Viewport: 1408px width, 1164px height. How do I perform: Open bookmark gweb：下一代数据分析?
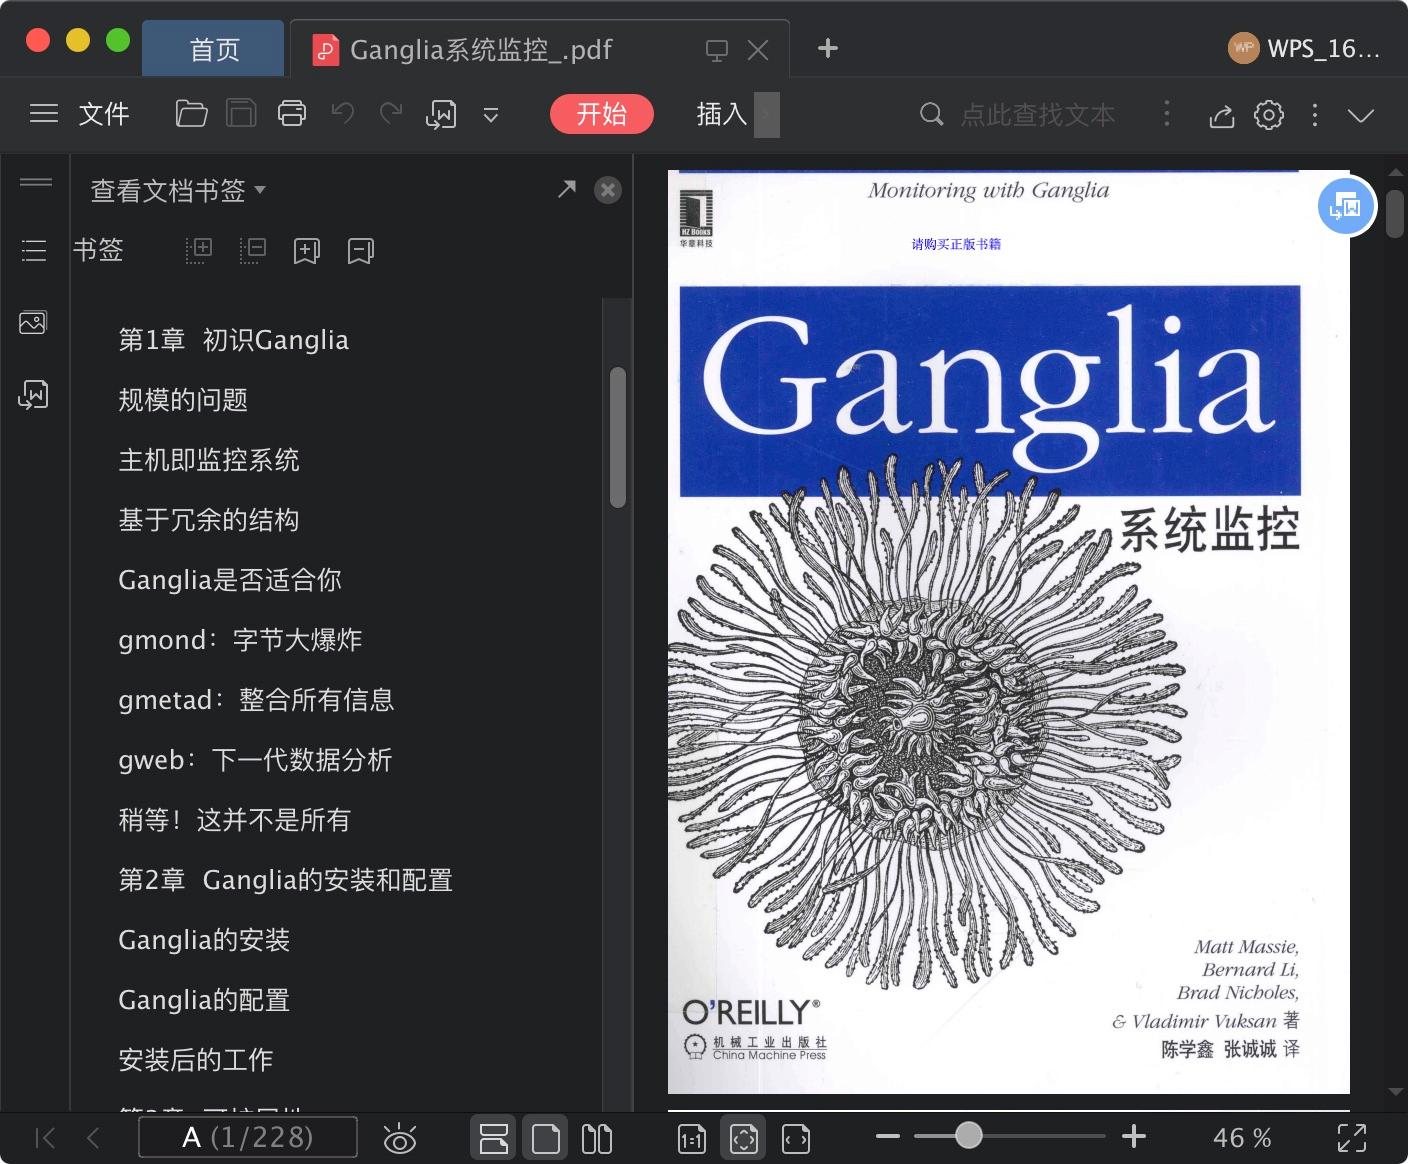(x=255, y=760)
